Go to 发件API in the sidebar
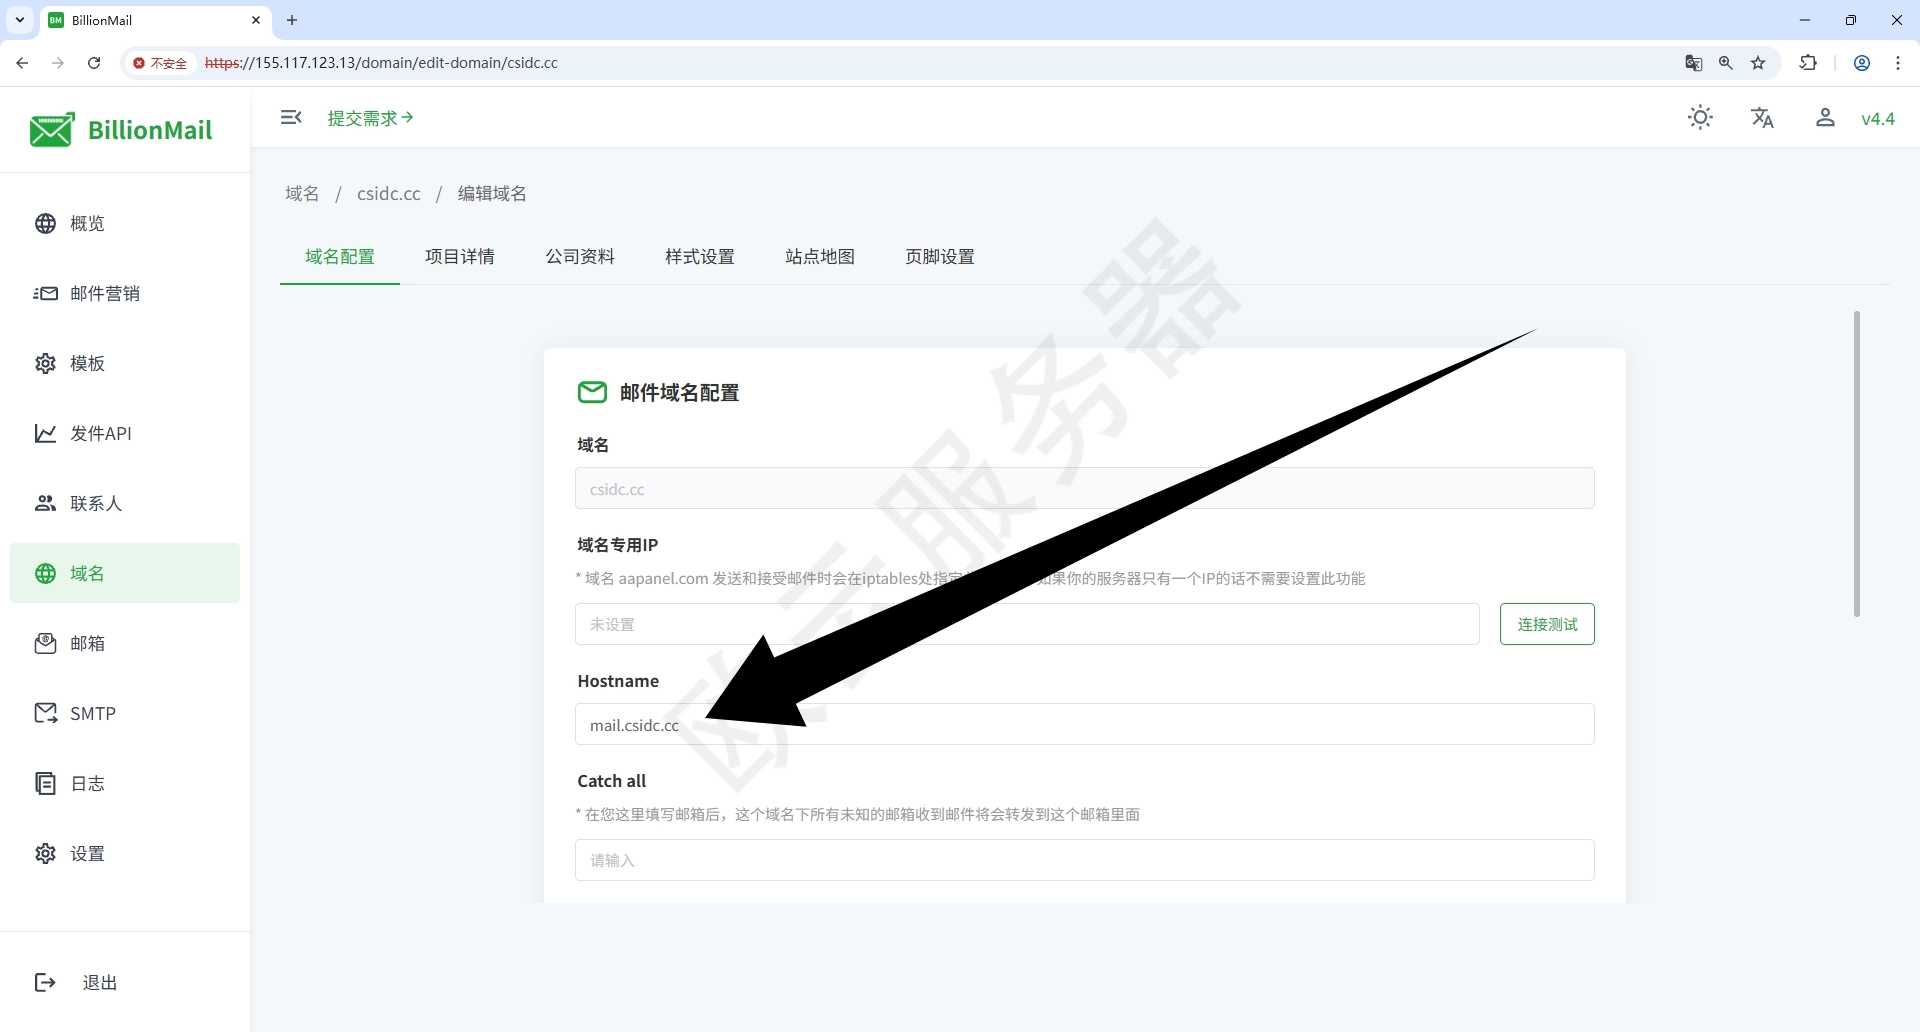Viewport: 1920px width, 1032px height. coord(100,433)
